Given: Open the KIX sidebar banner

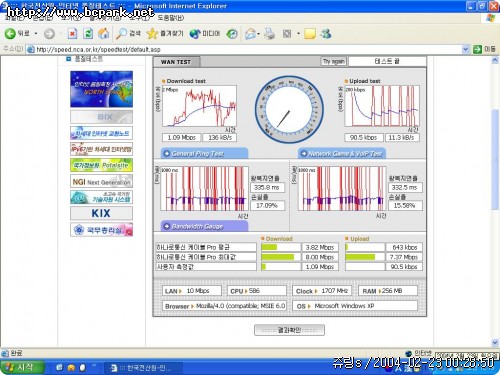Looking at the screenshot, I should pyautogui.click(x=101, y=213).
